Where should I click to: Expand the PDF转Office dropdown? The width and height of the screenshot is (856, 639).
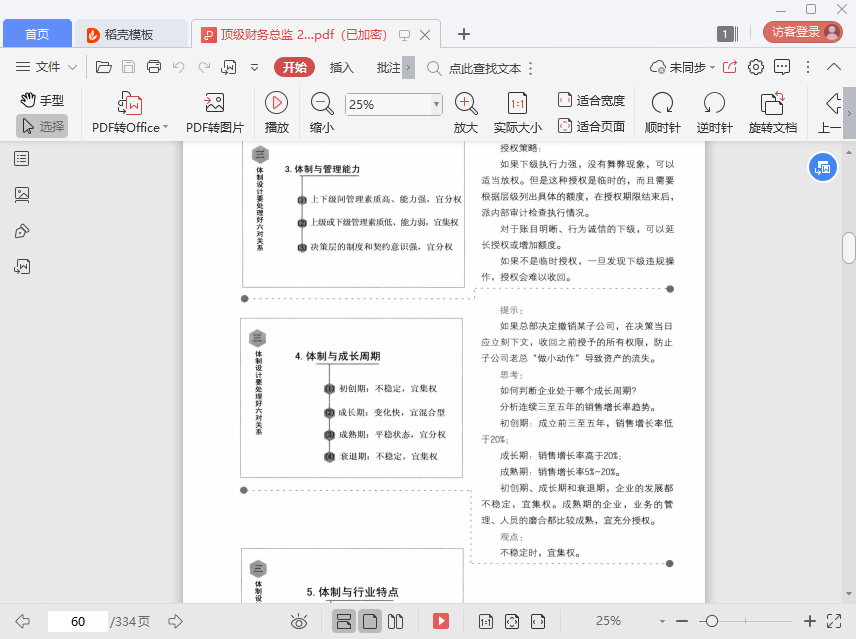coord(165,128)
